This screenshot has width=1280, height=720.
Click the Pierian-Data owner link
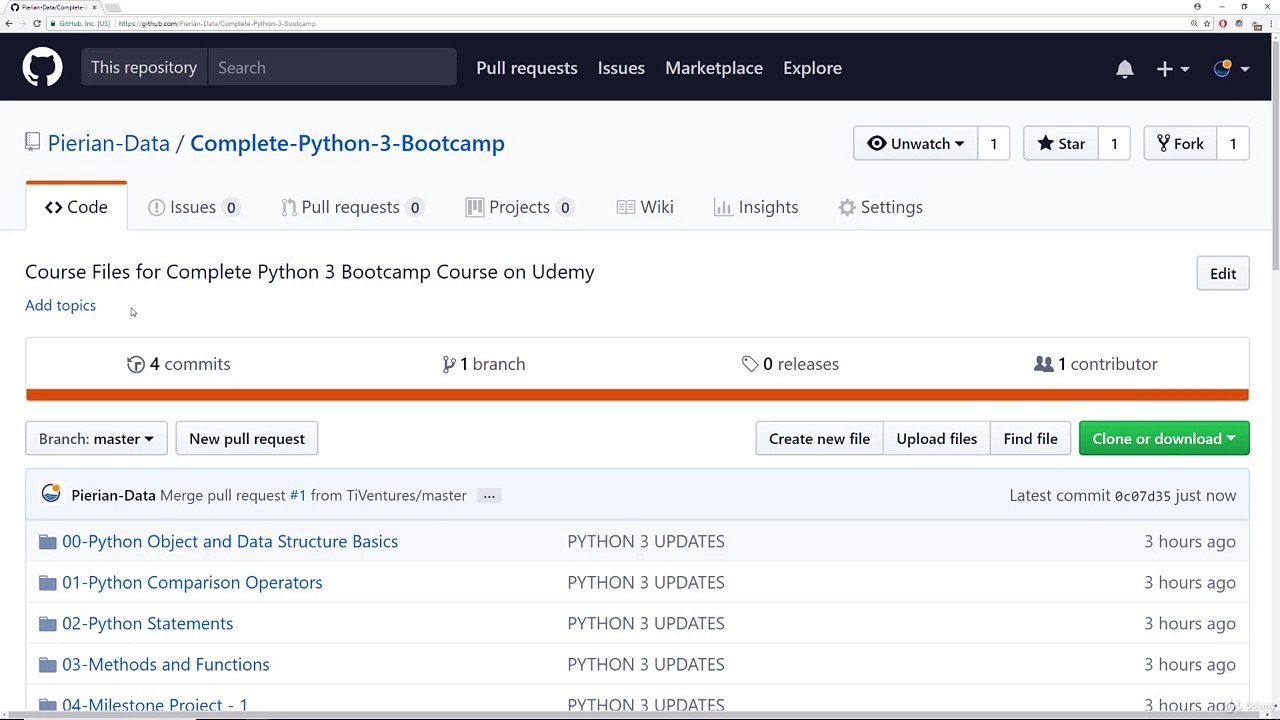tap(109, 143)
